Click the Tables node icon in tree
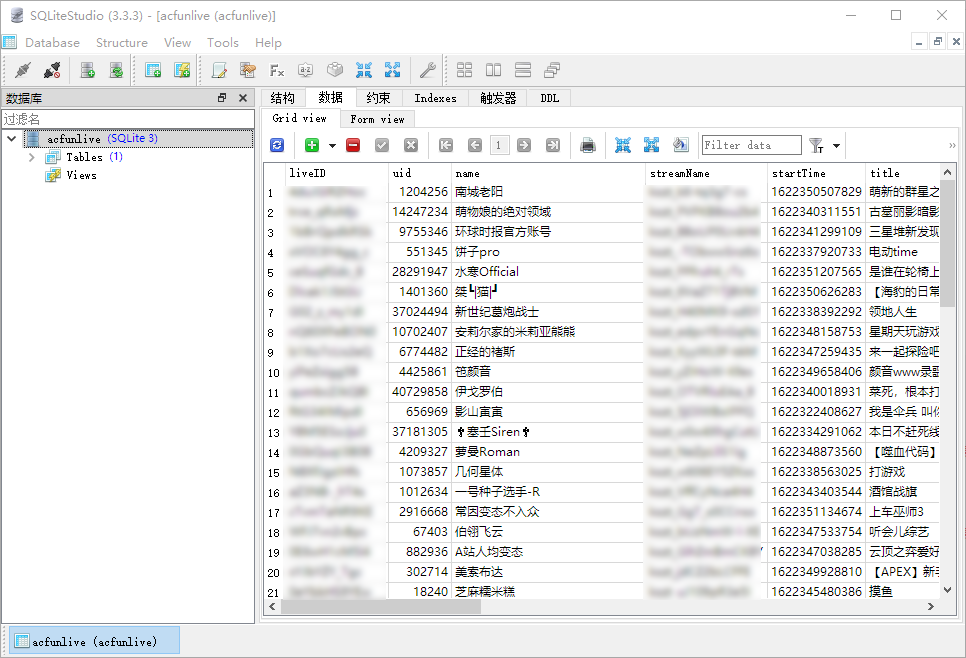966x658 pixels. click(53, 157)
